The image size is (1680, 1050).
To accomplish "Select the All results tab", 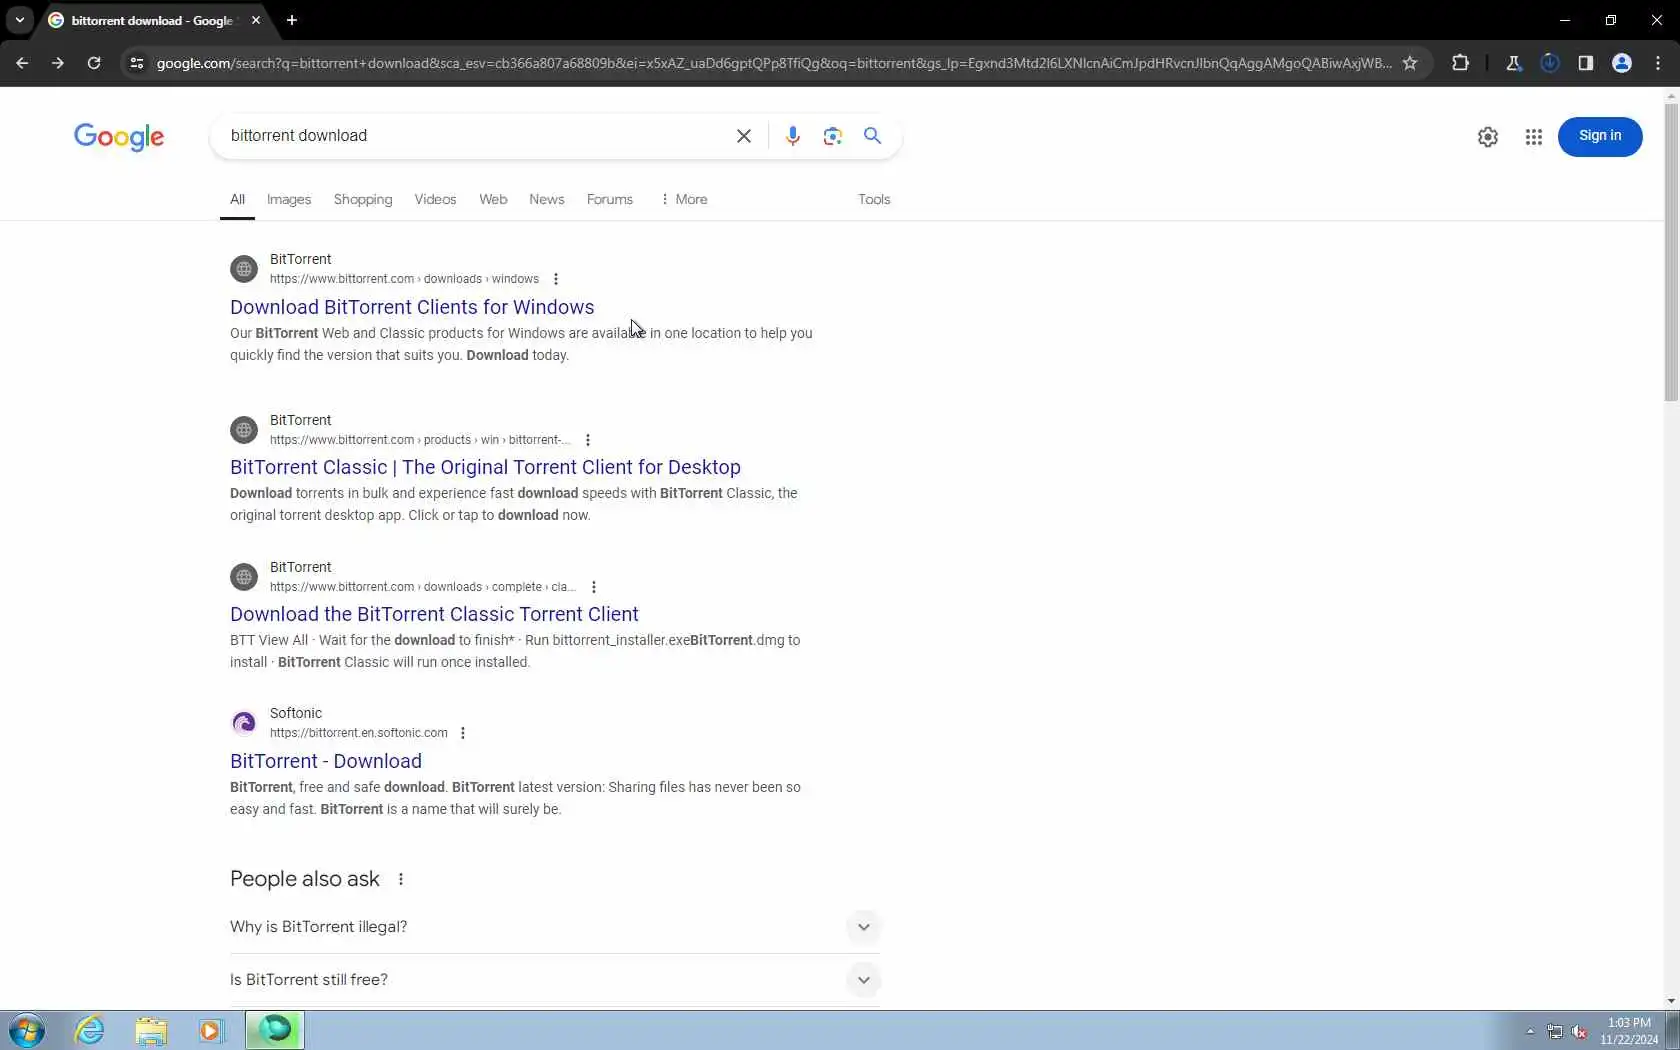I will coord(237,200).
